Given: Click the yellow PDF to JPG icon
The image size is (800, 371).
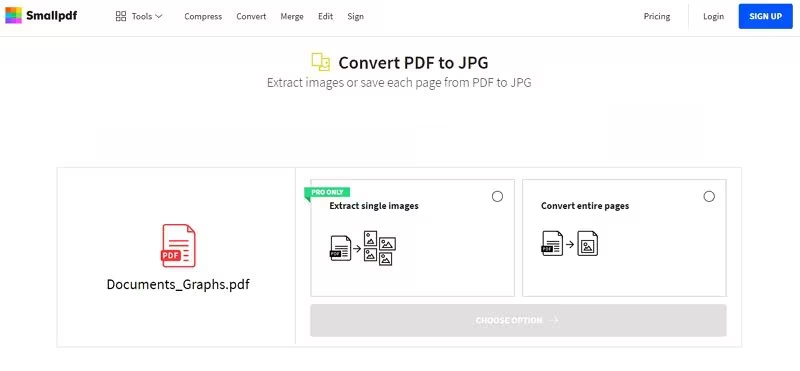Looking at the screenshot, I should point(321,62).
